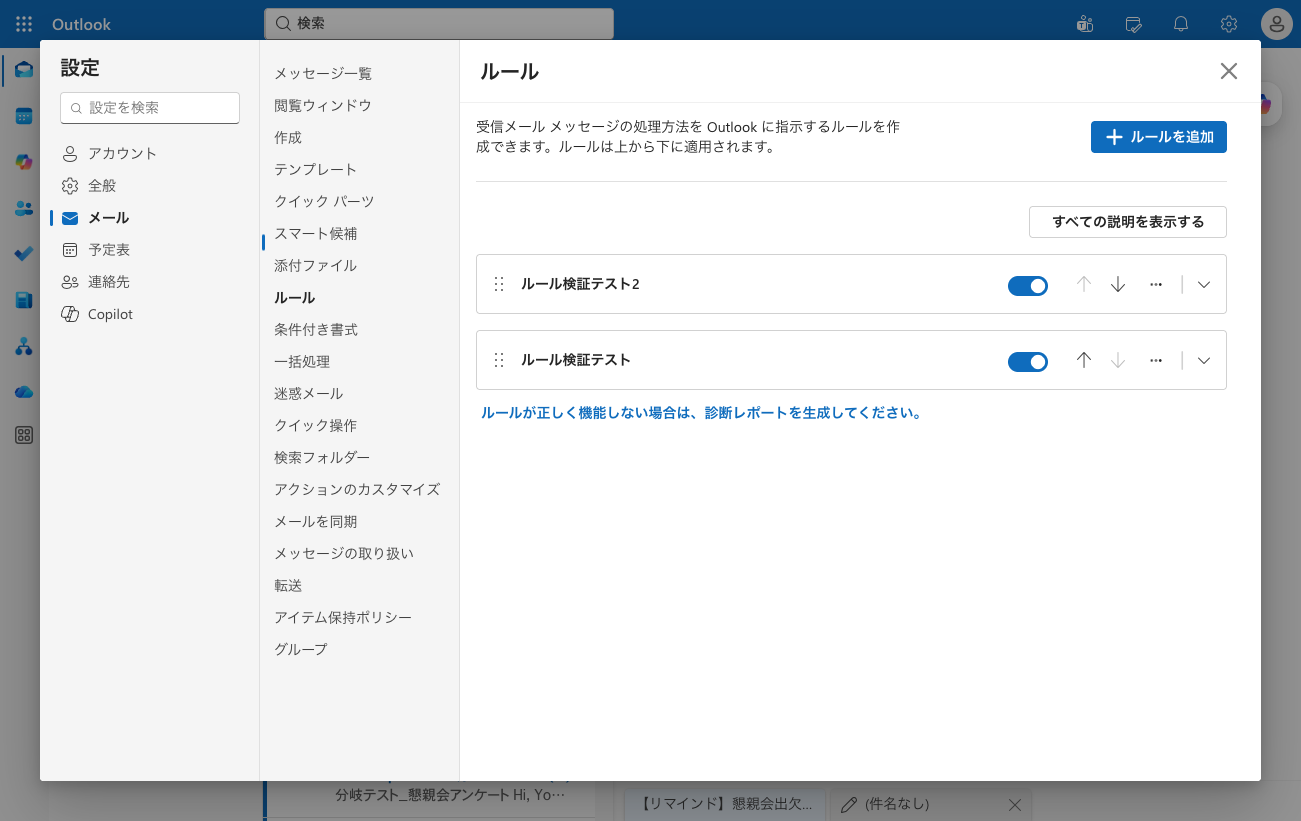Screen dimensions: 1301x821
Task: Open 作成 mail settings
Action: click(288, 138)
